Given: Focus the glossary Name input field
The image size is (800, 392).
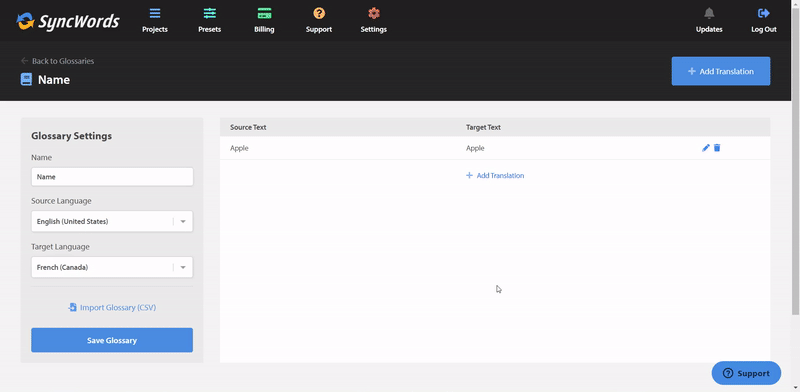Looking at the screenshot, I should (x=112, y=177).
